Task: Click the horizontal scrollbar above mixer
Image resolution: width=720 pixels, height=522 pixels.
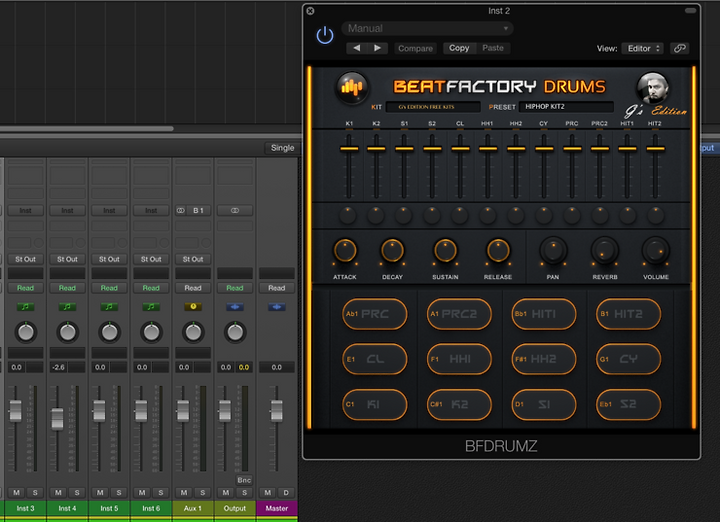Action: click(x=86, y=129)
